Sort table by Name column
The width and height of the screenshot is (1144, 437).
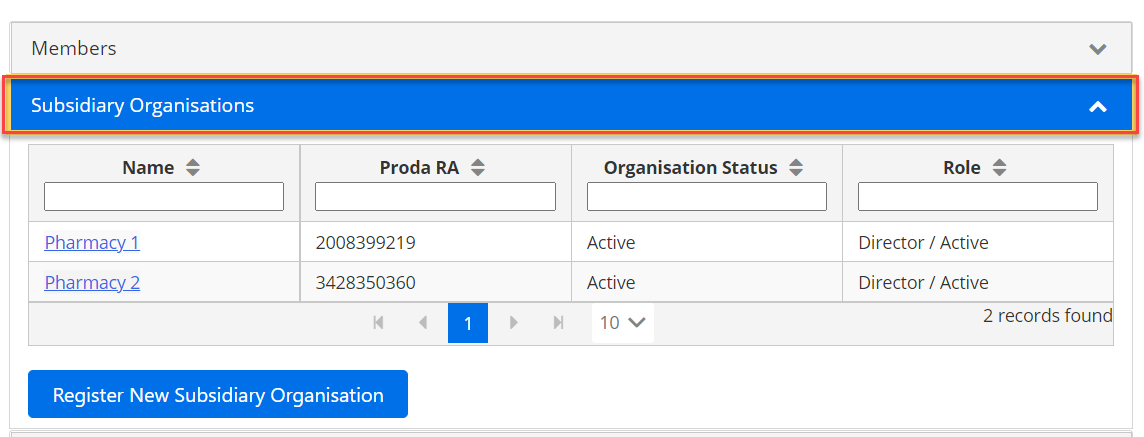tap(193, 168)
